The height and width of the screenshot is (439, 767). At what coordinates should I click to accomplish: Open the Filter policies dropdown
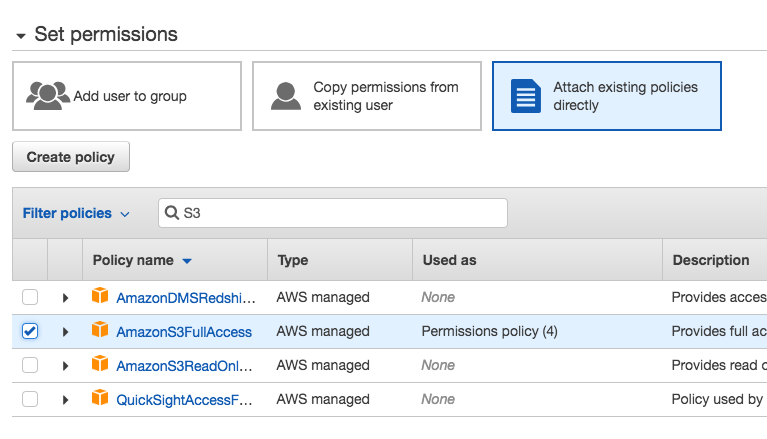[x=76, y=213]
